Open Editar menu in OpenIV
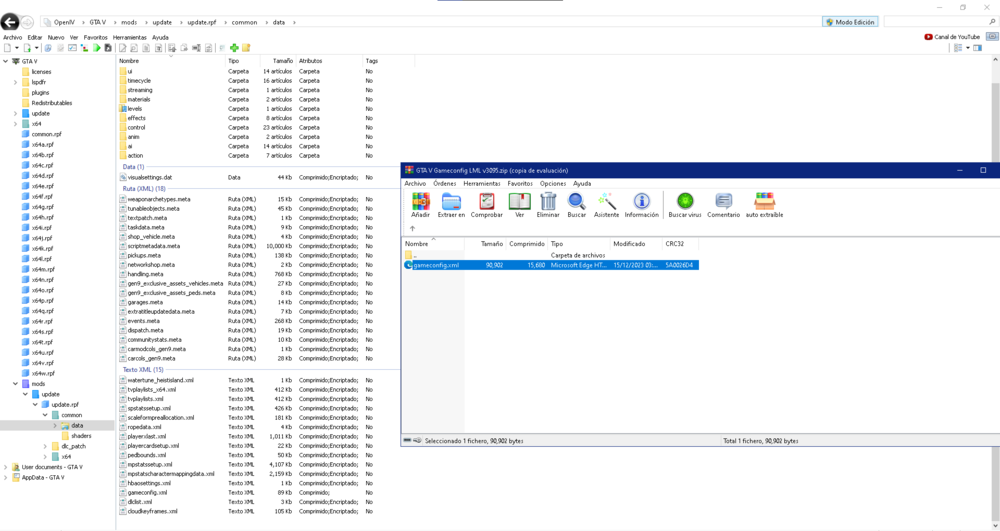Screen dimensions: 1000x531 click(34, 38)
